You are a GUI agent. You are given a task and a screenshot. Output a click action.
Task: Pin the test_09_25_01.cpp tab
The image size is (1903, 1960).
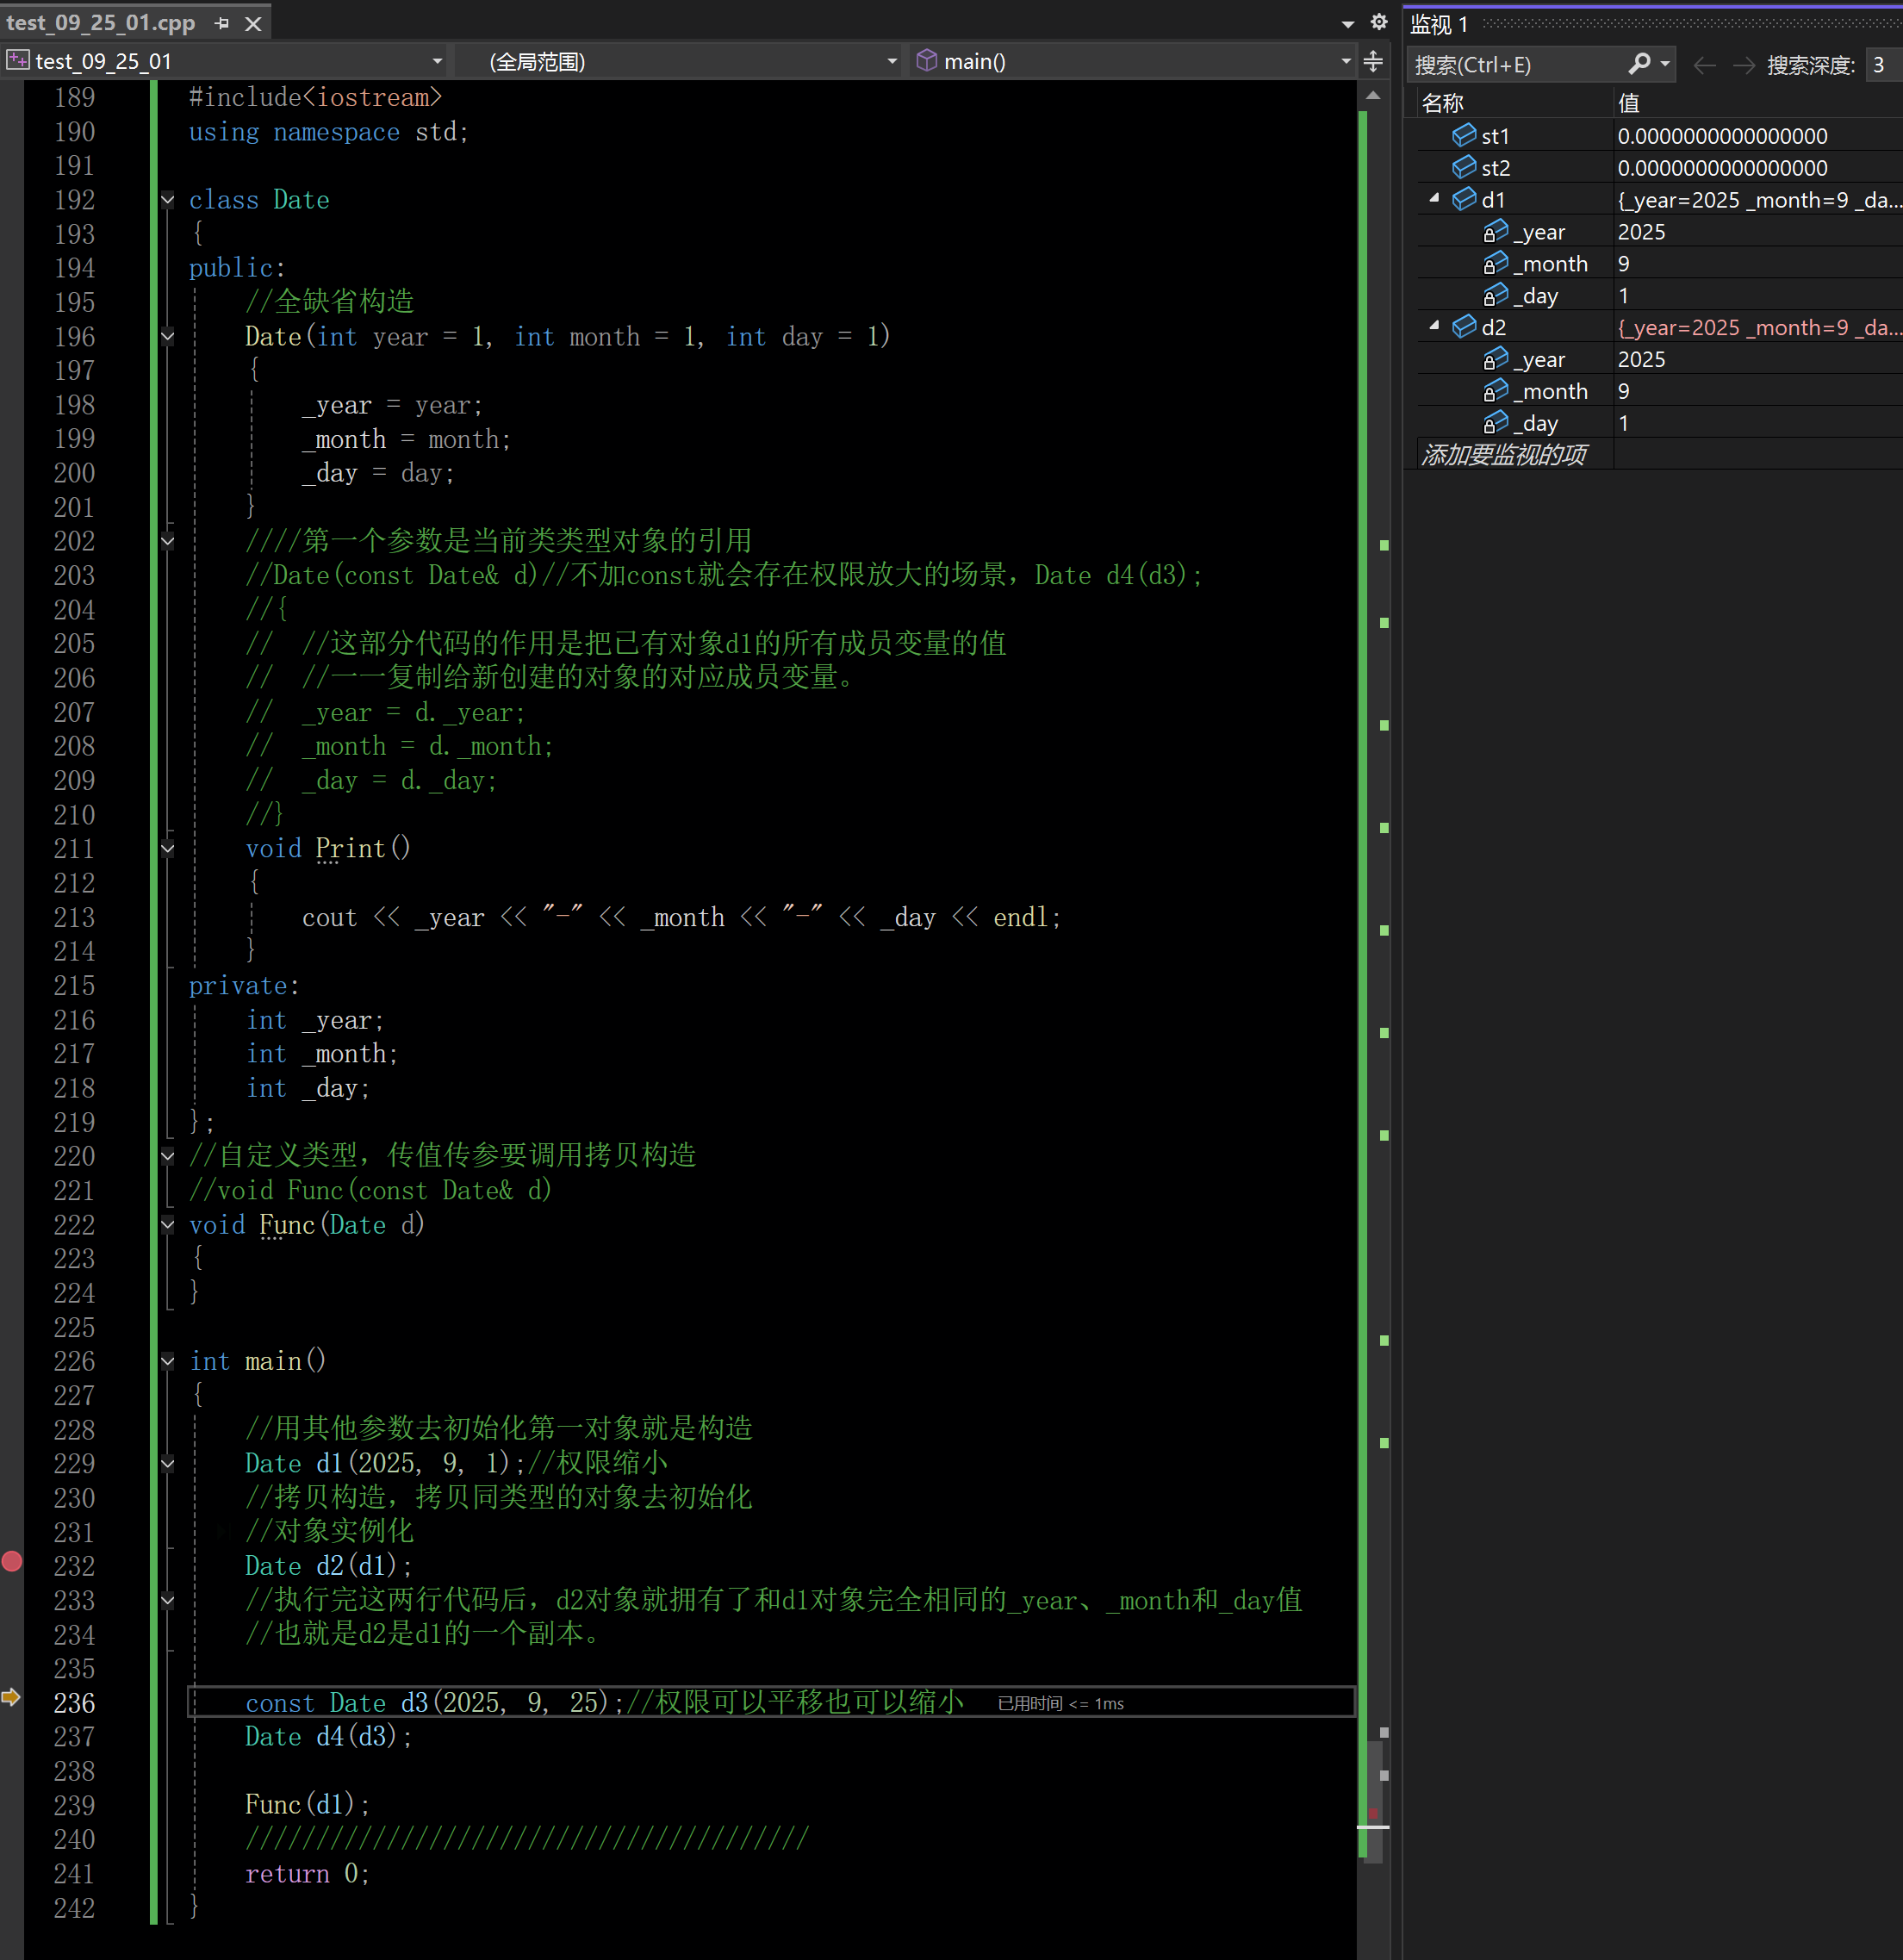pos(222,23)
